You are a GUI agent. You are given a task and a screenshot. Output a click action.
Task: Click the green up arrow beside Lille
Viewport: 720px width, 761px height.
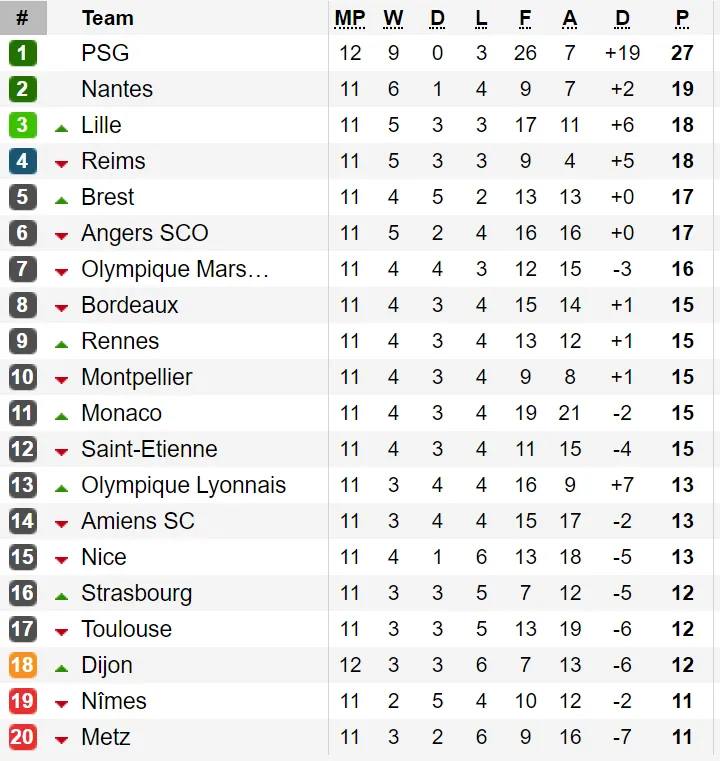click(62, 127)
